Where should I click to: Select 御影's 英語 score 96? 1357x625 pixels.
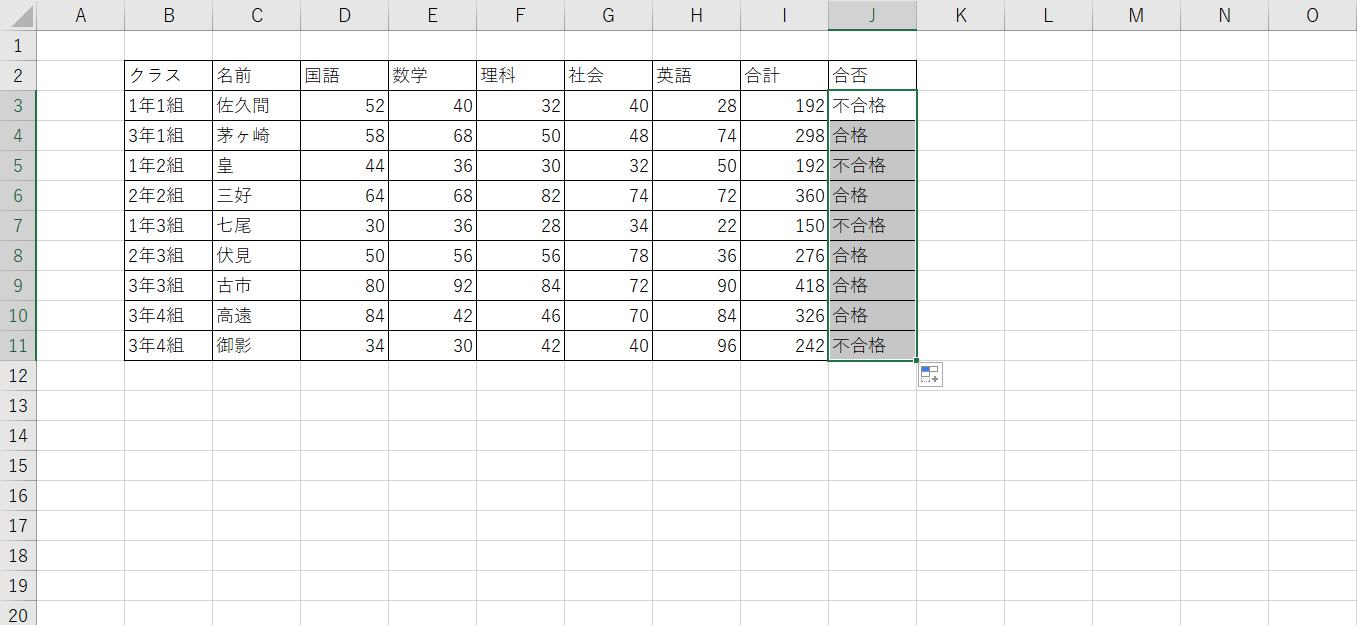[696, 345]
